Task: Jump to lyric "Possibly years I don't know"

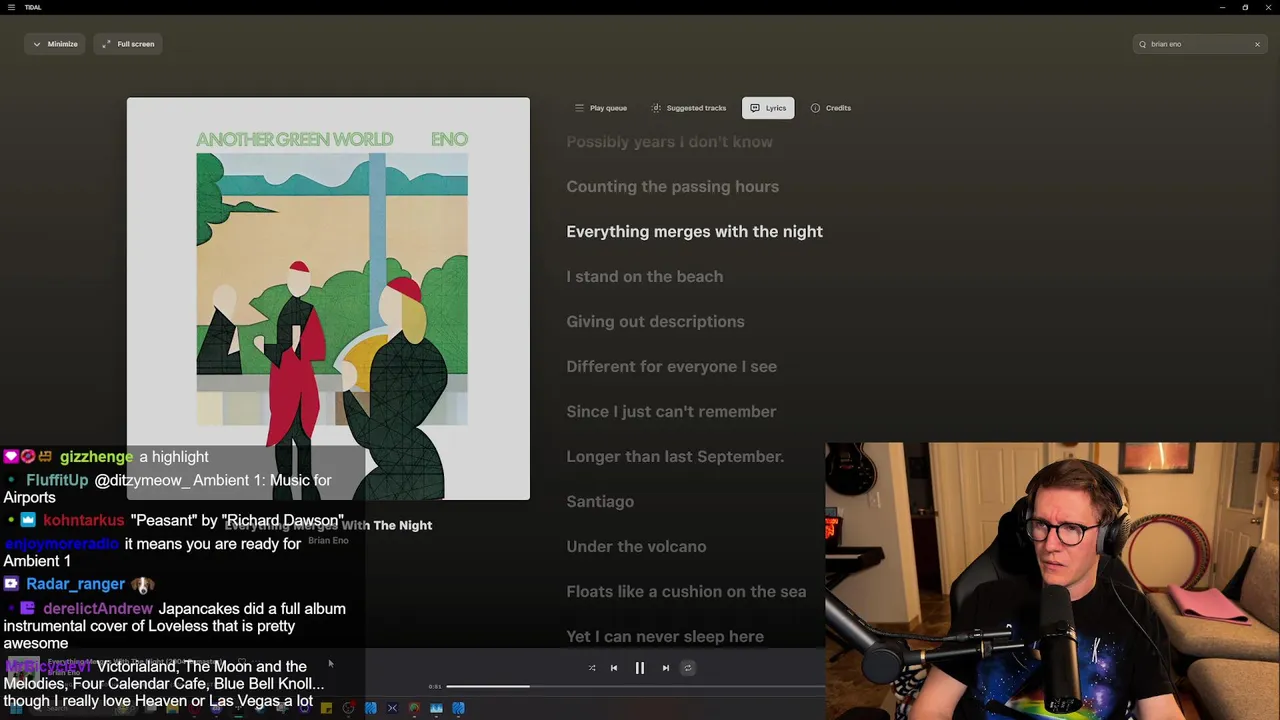Action: (x=669, y=142)
